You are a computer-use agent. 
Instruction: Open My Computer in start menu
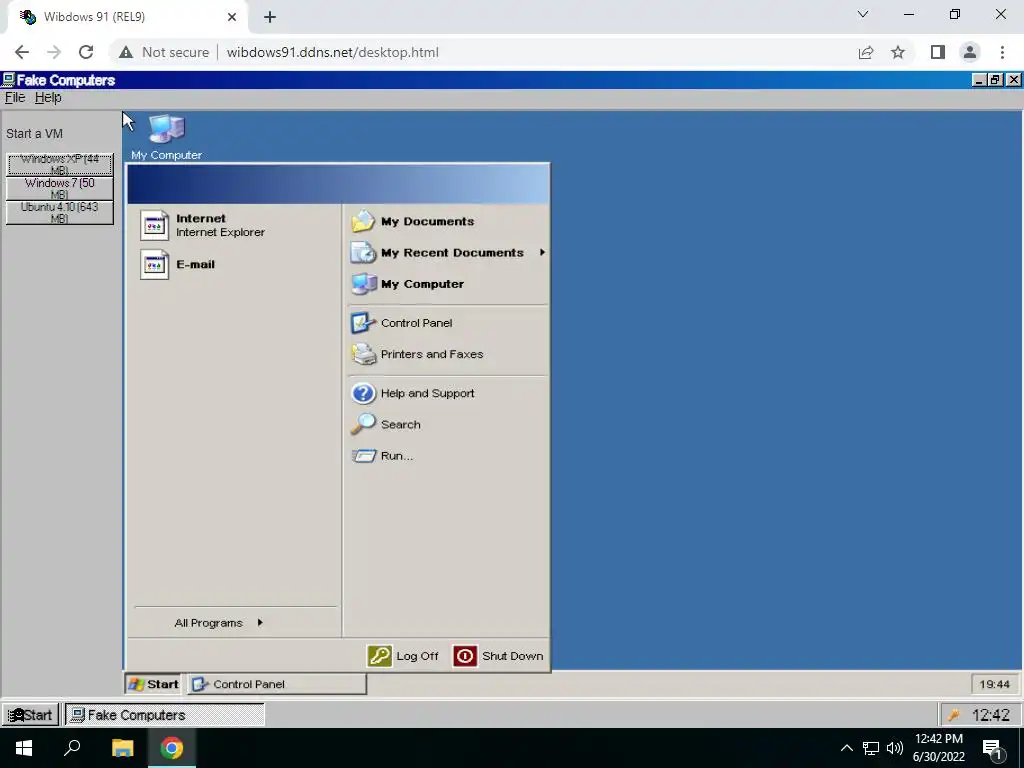click(x=408, y=284)
